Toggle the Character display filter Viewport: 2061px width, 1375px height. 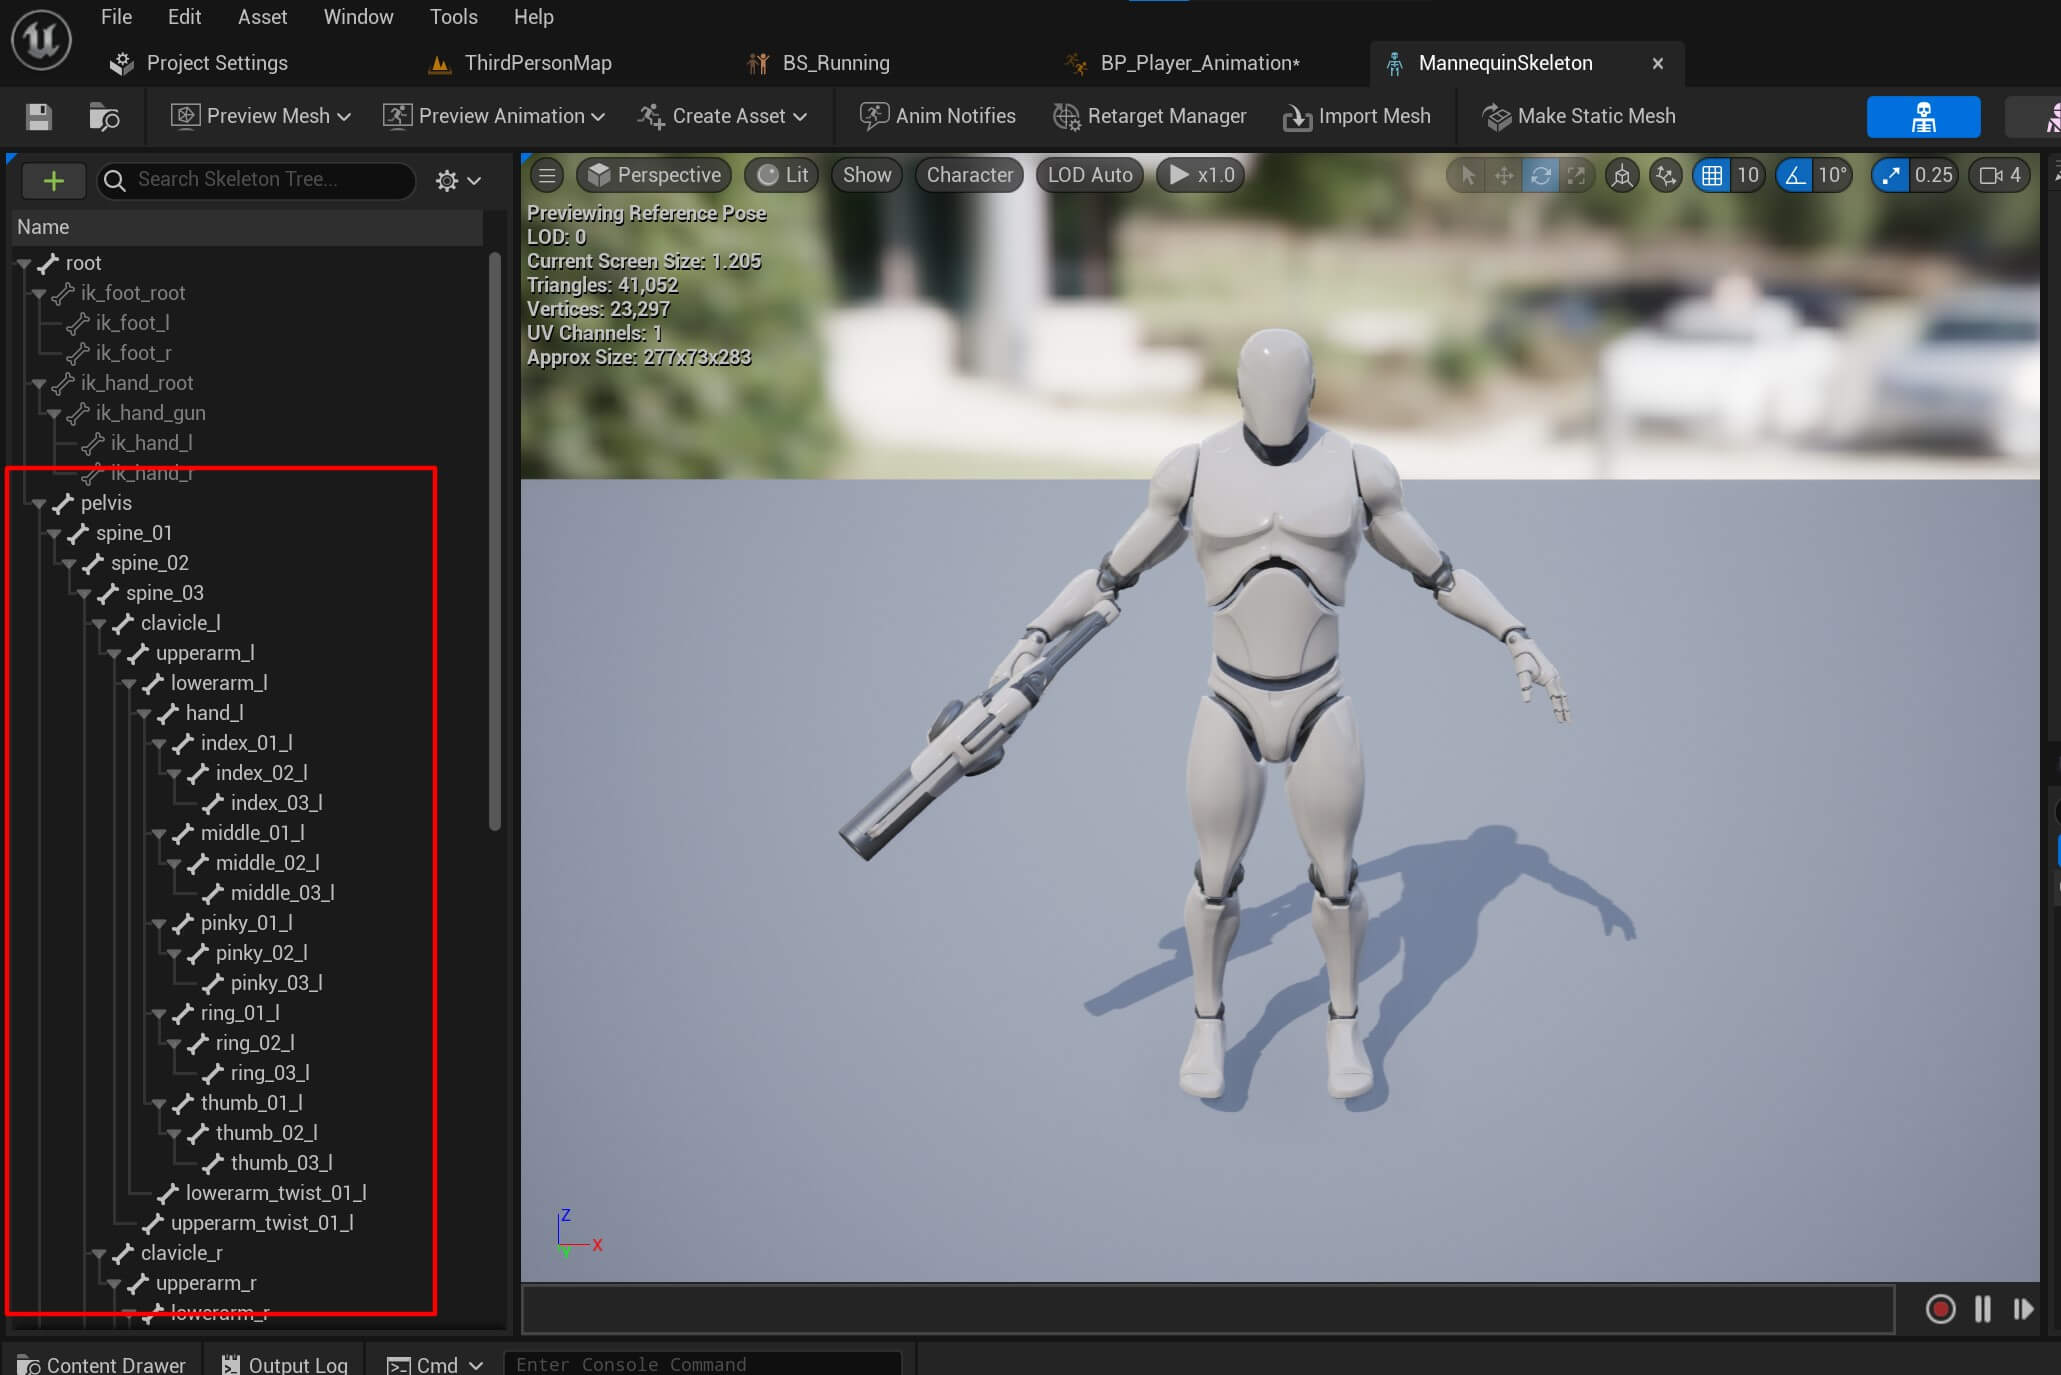click(x=968, y=173)
